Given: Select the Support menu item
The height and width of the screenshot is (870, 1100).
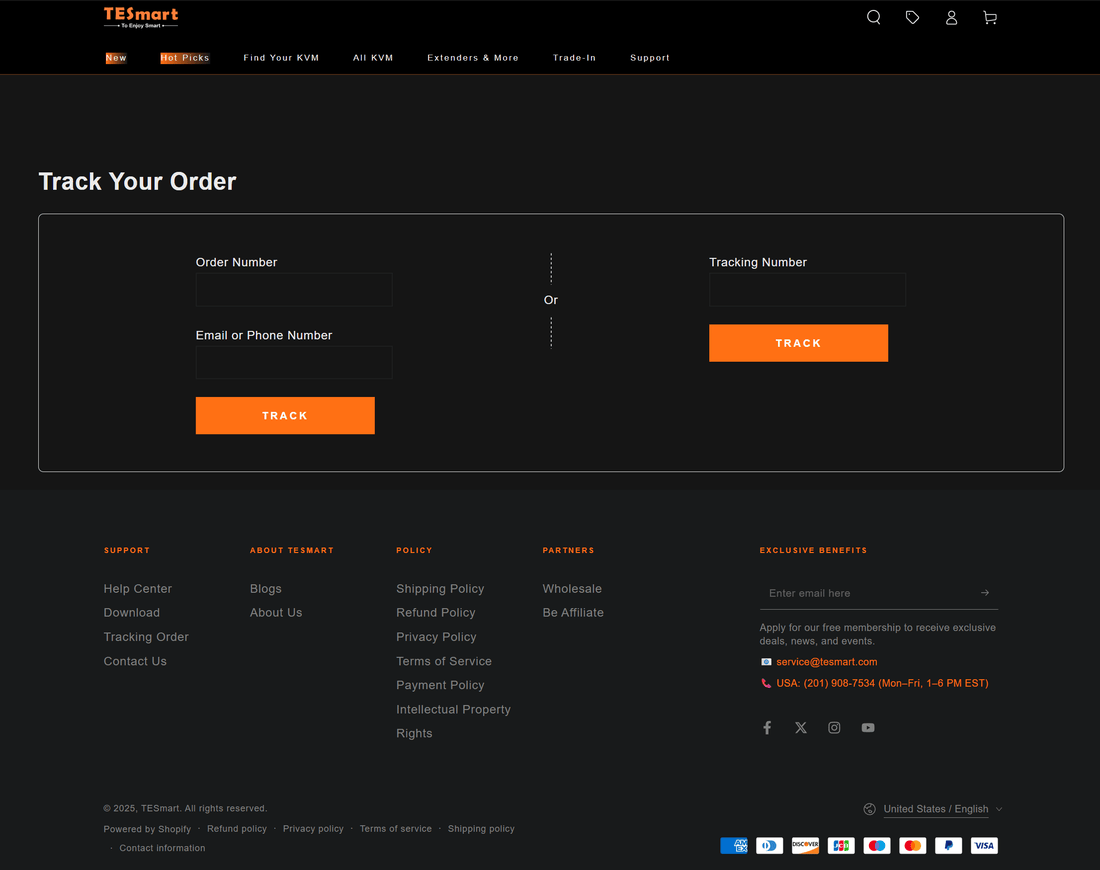Looking at the screenshot, I should [650, 58].
